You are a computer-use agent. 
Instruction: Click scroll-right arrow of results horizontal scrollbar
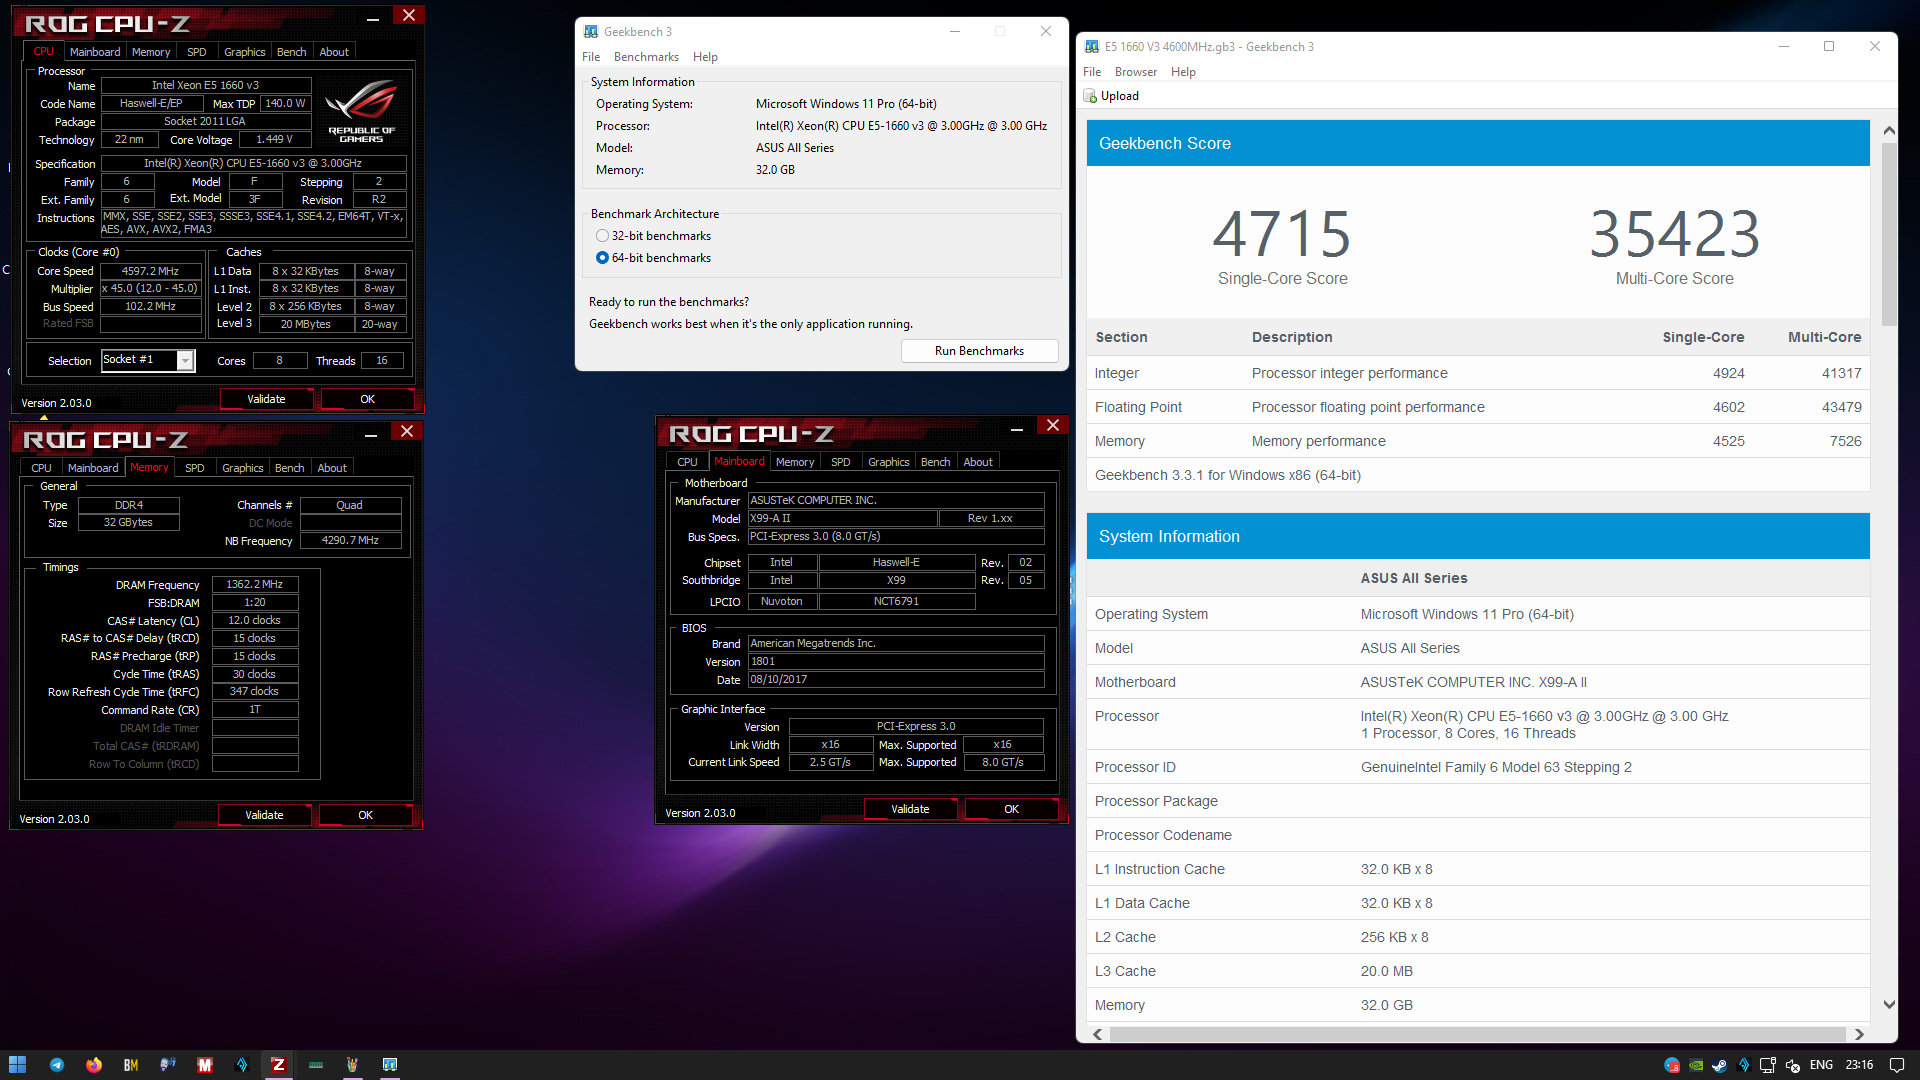[x=1859, y=1034]
